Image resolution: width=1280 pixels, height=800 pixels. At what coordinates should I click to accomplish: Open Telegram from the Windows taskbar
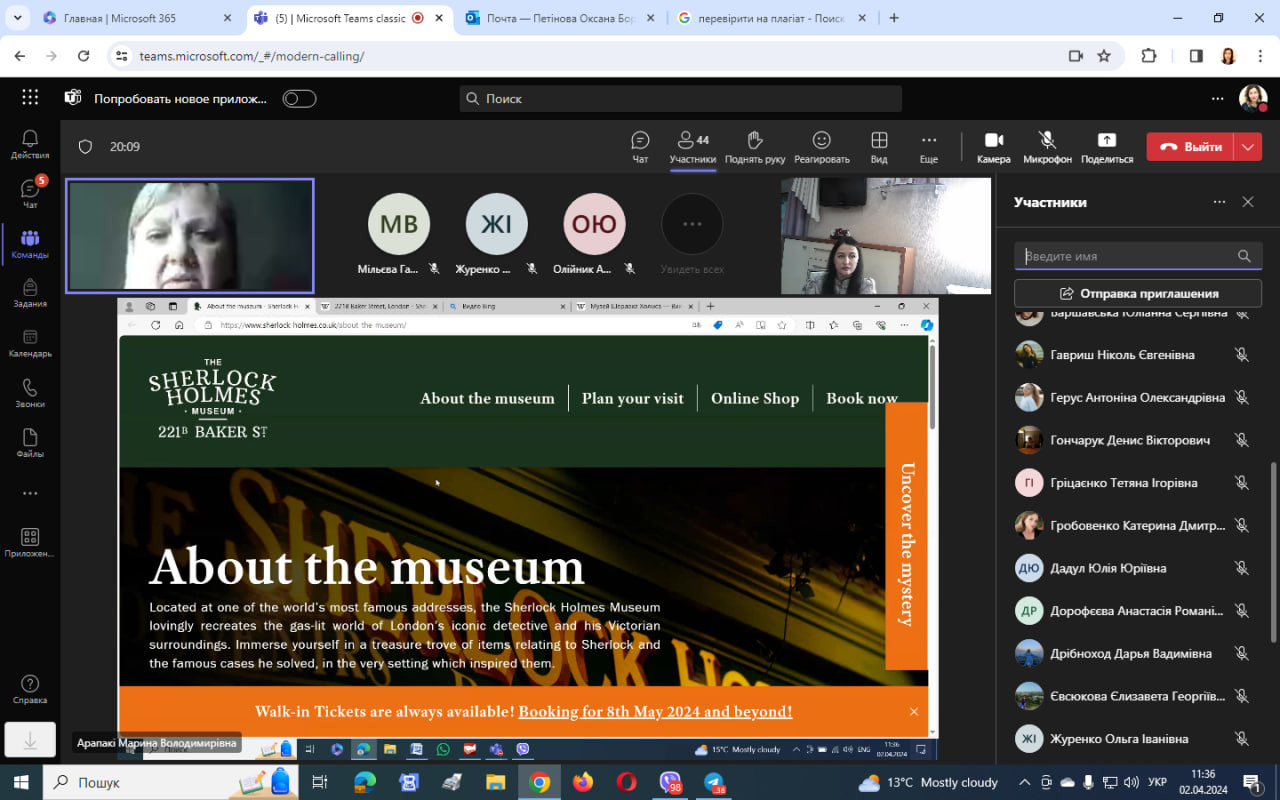pyautogui.click(x=714, y=782)
